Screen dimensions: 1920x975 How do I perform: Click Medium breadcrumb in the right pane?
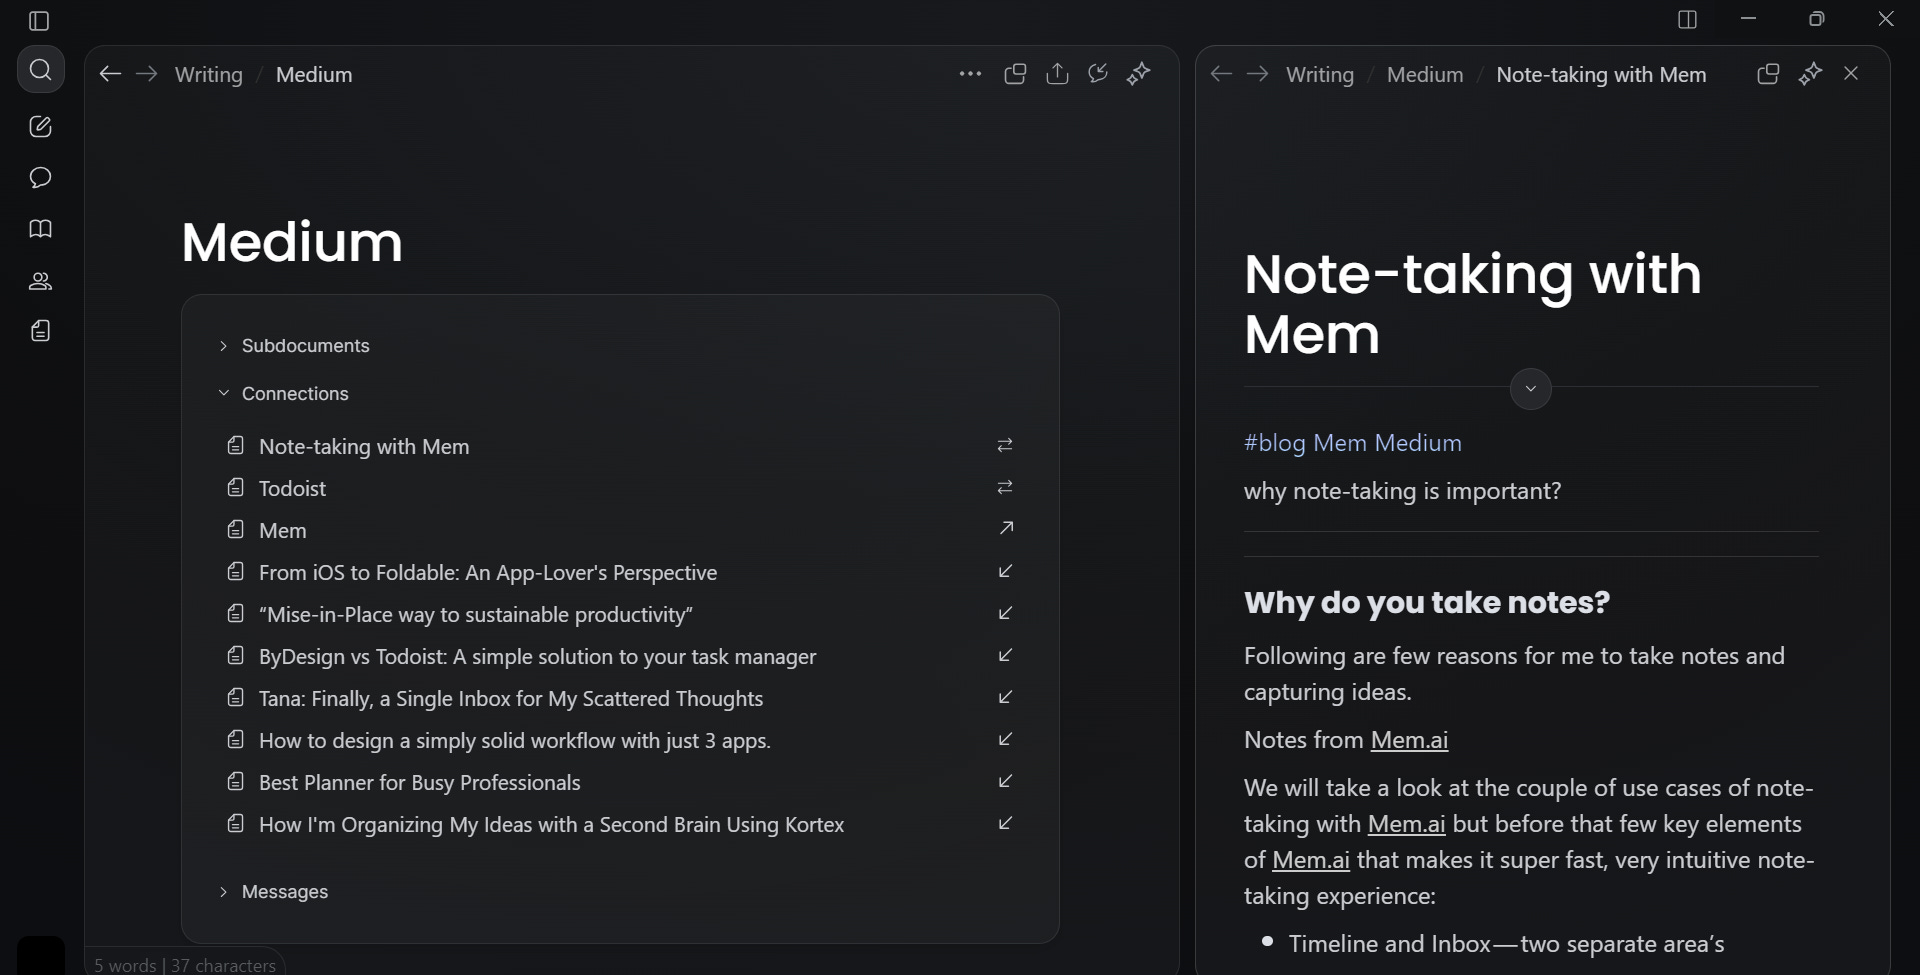tap(1425, 75)
